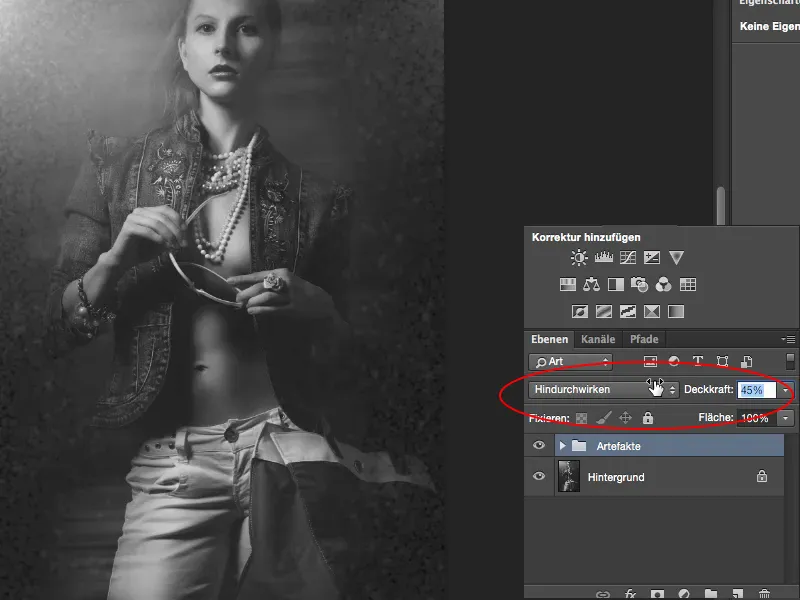Hide the Artefakte group via eye icon

coord(539,445)
